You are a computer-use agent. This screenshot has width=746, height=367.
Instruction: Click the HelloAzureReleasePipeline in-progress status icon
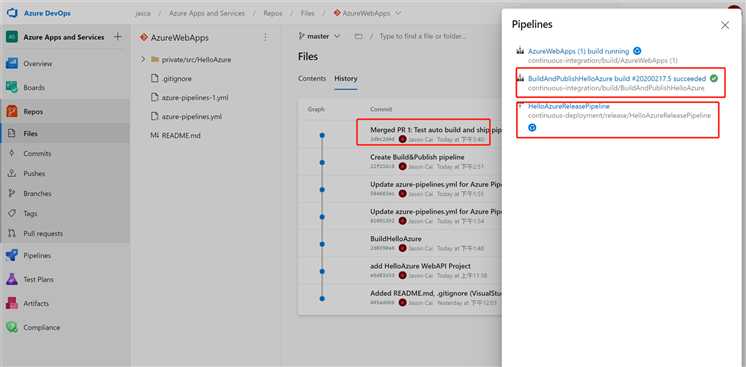pyautogui.click(x=532, y=128)
